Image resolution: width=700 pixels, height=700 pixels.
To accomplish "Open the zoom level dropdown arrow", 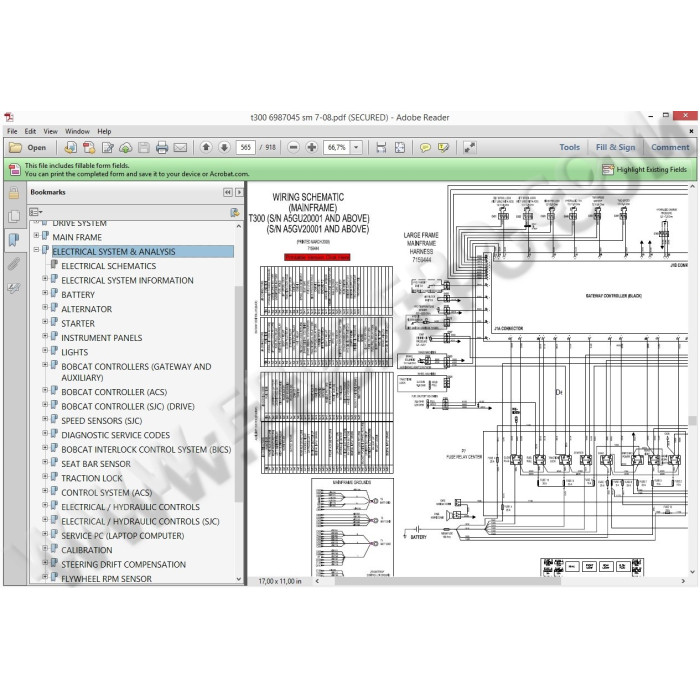I will tap(356, 147).
